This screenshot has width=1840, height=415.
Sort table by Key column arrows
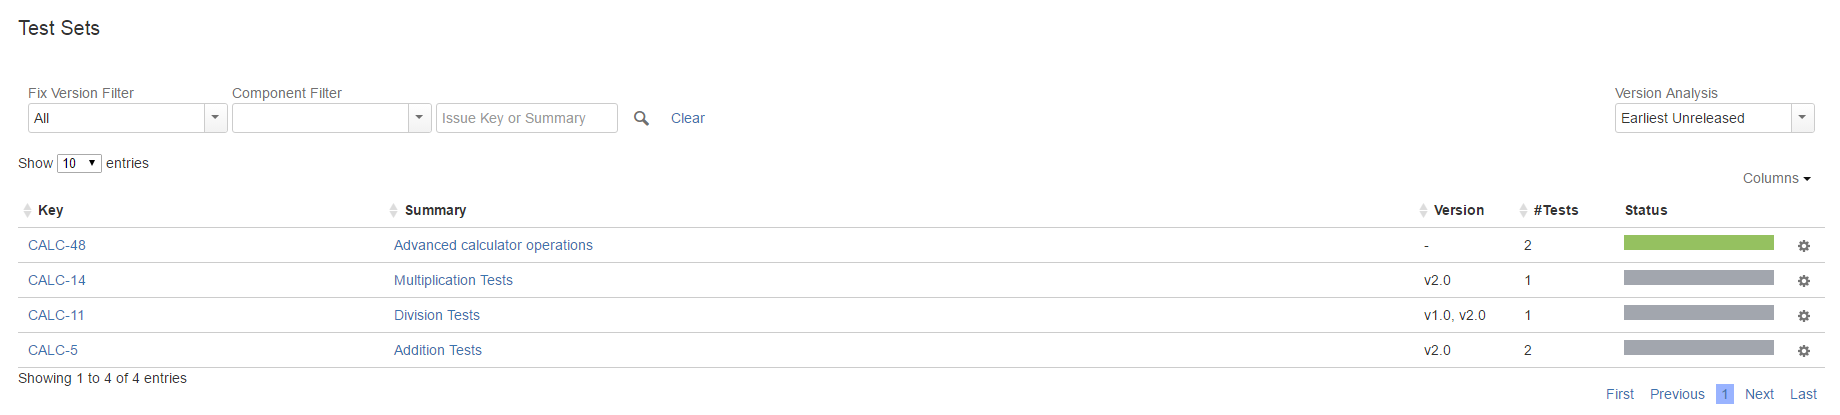(27, 210)
